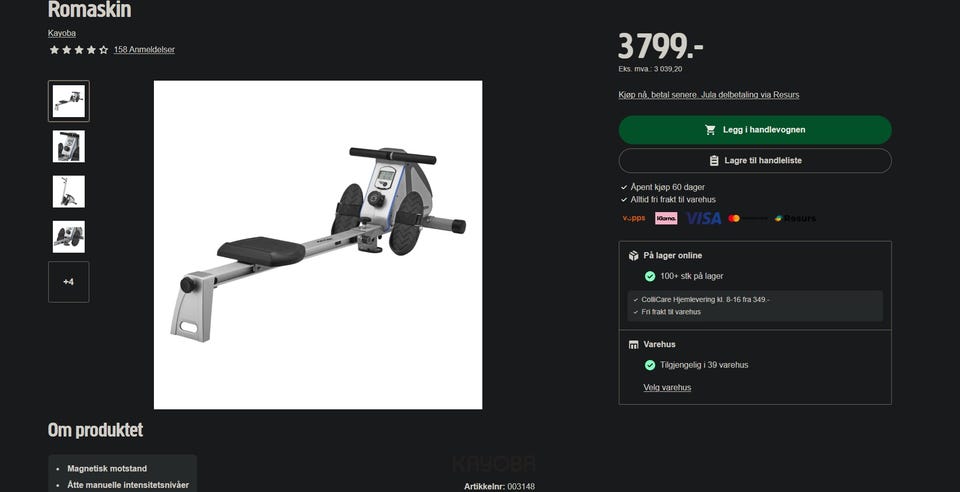The width and height of the screenshot is (960, 492).
Task: Click the green checkmark beside 100+ stk på lager
Action: (650, 276)
